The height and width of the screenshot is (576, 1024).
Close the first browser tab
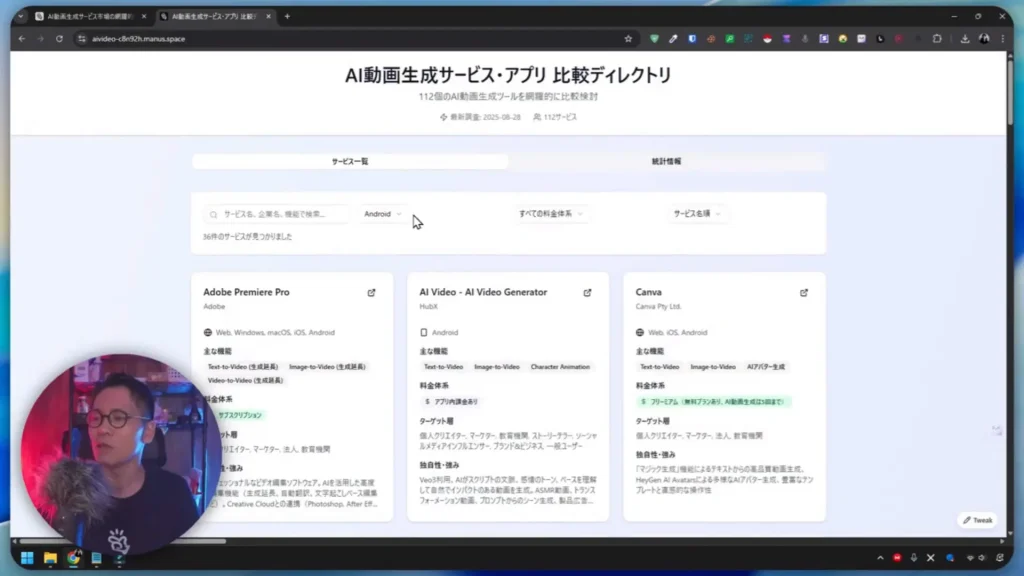tap(144, 16)
